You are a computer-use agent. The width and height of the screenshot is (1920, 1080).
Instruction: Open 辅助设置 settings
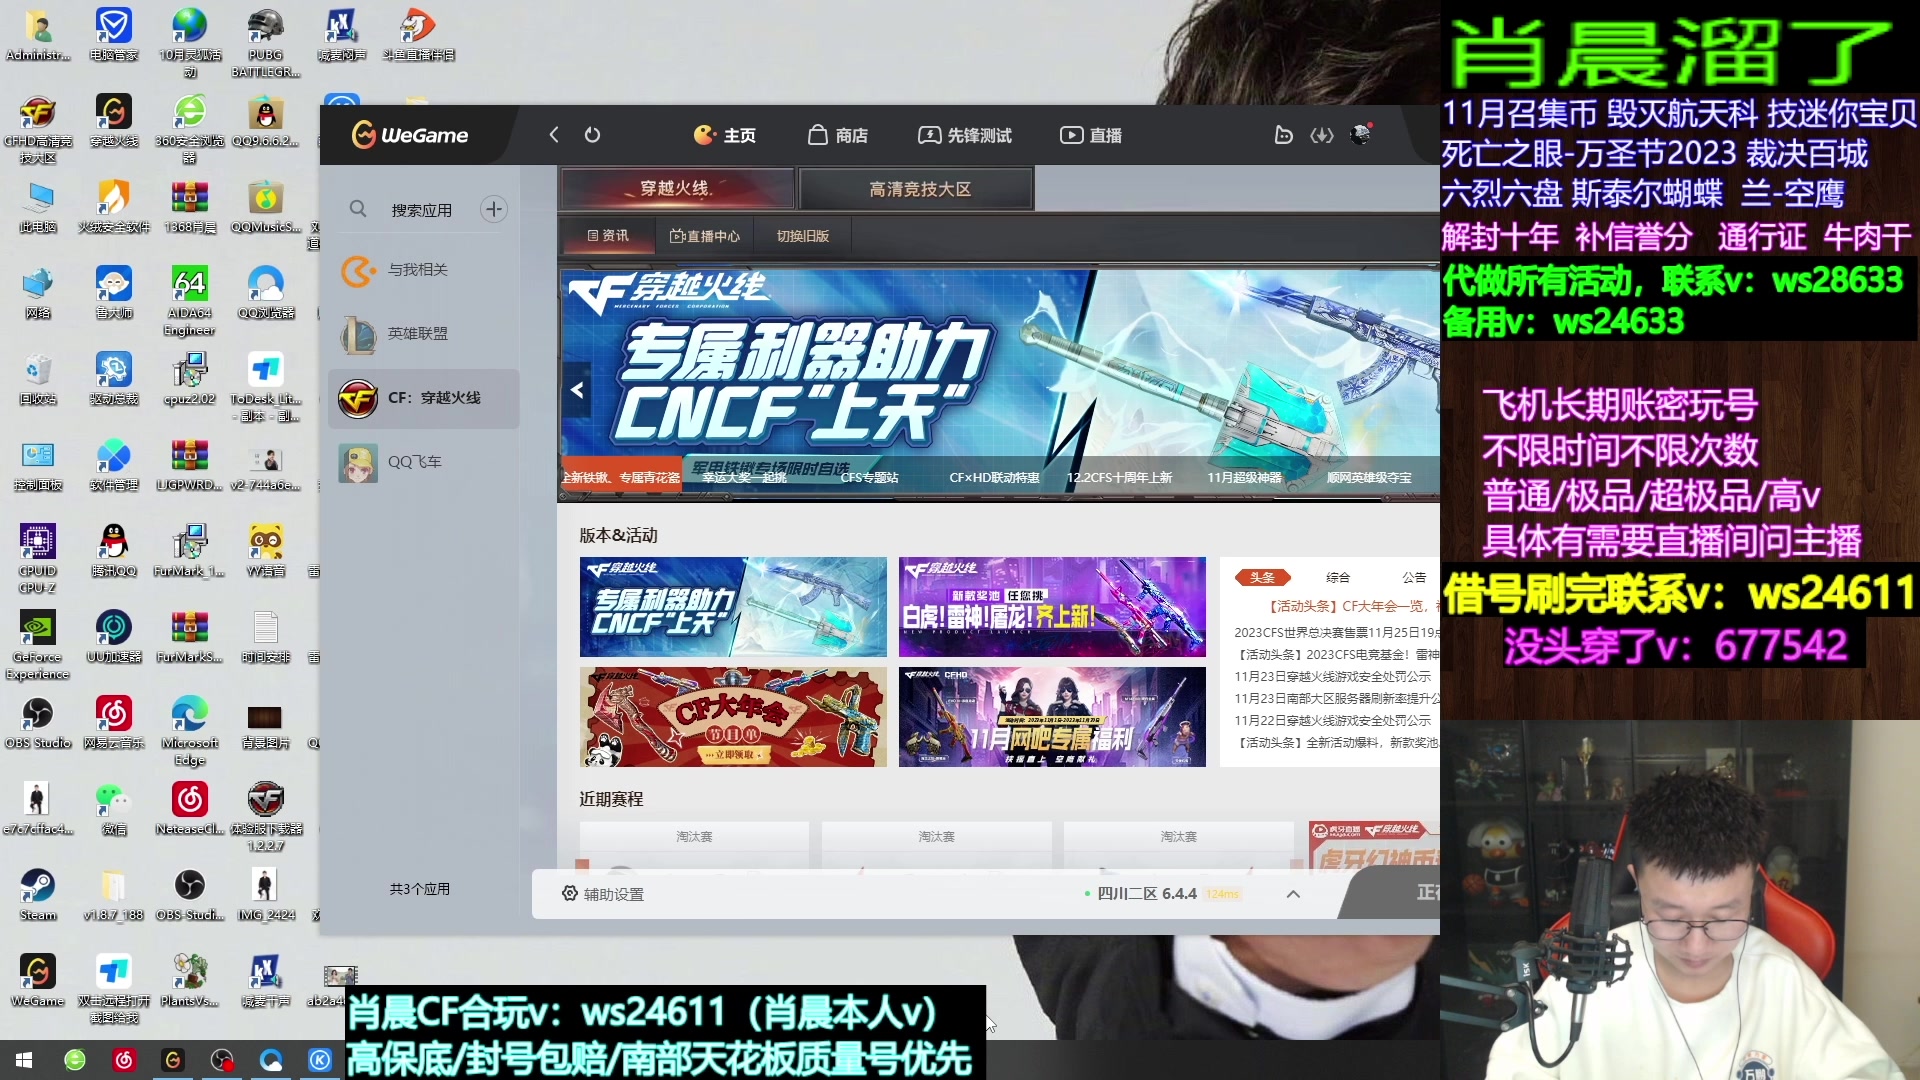tap(603, 894)
